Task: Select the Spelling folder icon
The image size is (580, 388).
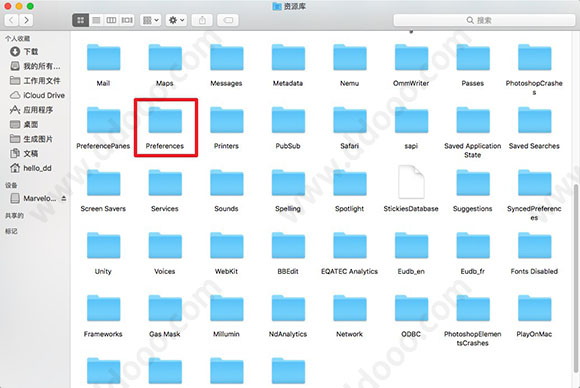Action: click(x=288, y=183)
